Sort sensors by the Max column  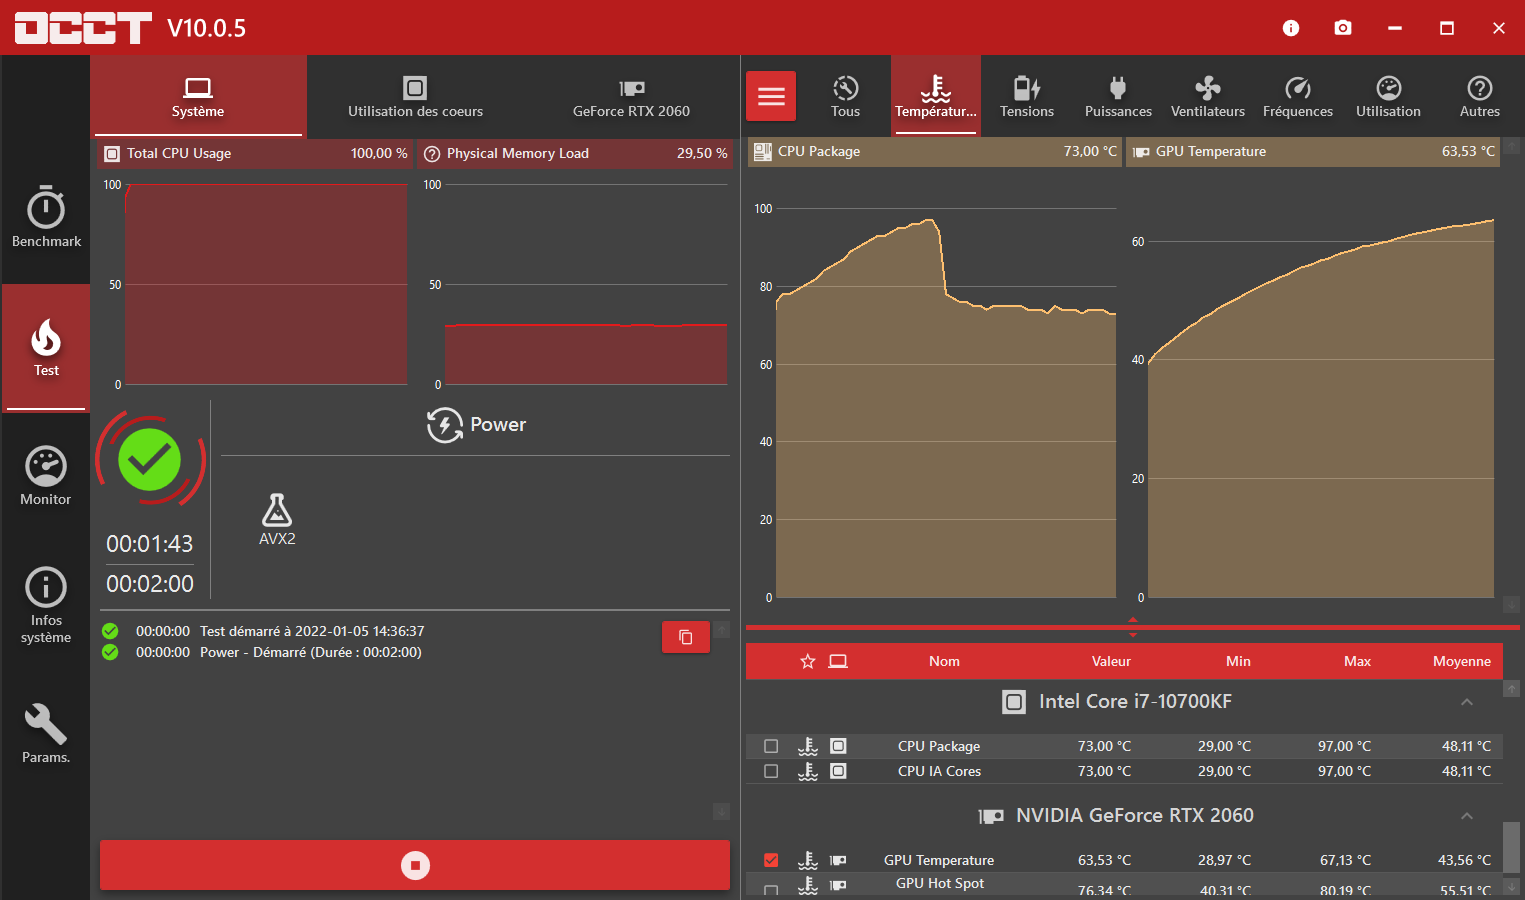pos(1357,661)
